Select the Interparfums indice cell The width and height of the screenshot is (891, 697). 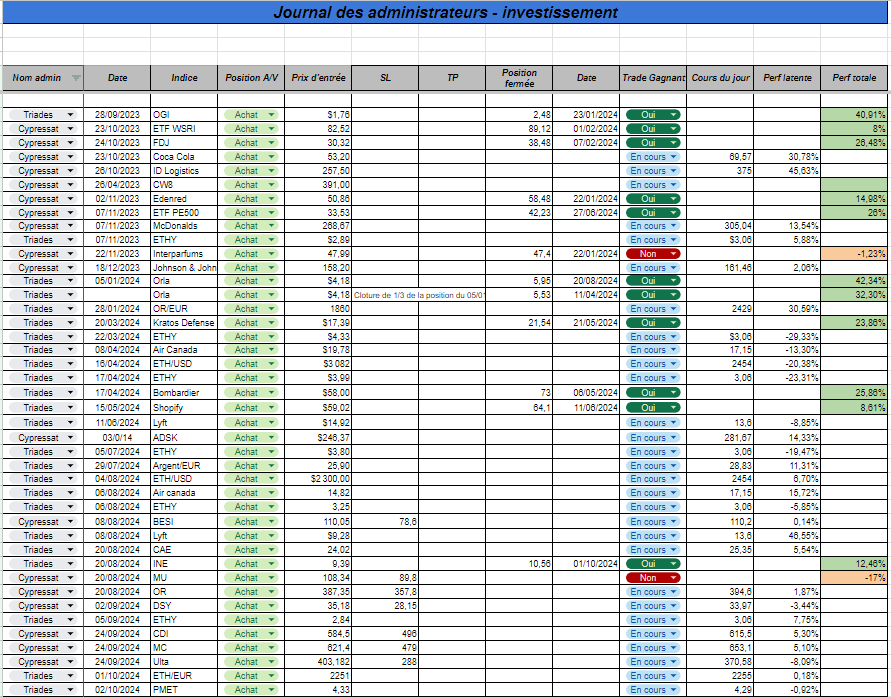point(184,254)
